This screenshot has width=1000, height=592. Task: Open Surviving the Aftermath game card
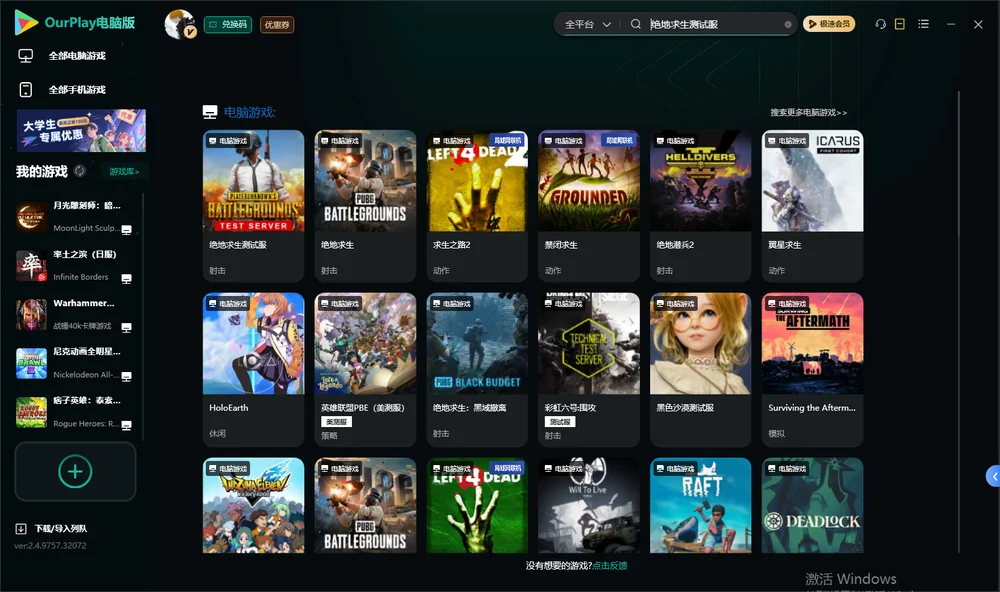coord(812,369)
